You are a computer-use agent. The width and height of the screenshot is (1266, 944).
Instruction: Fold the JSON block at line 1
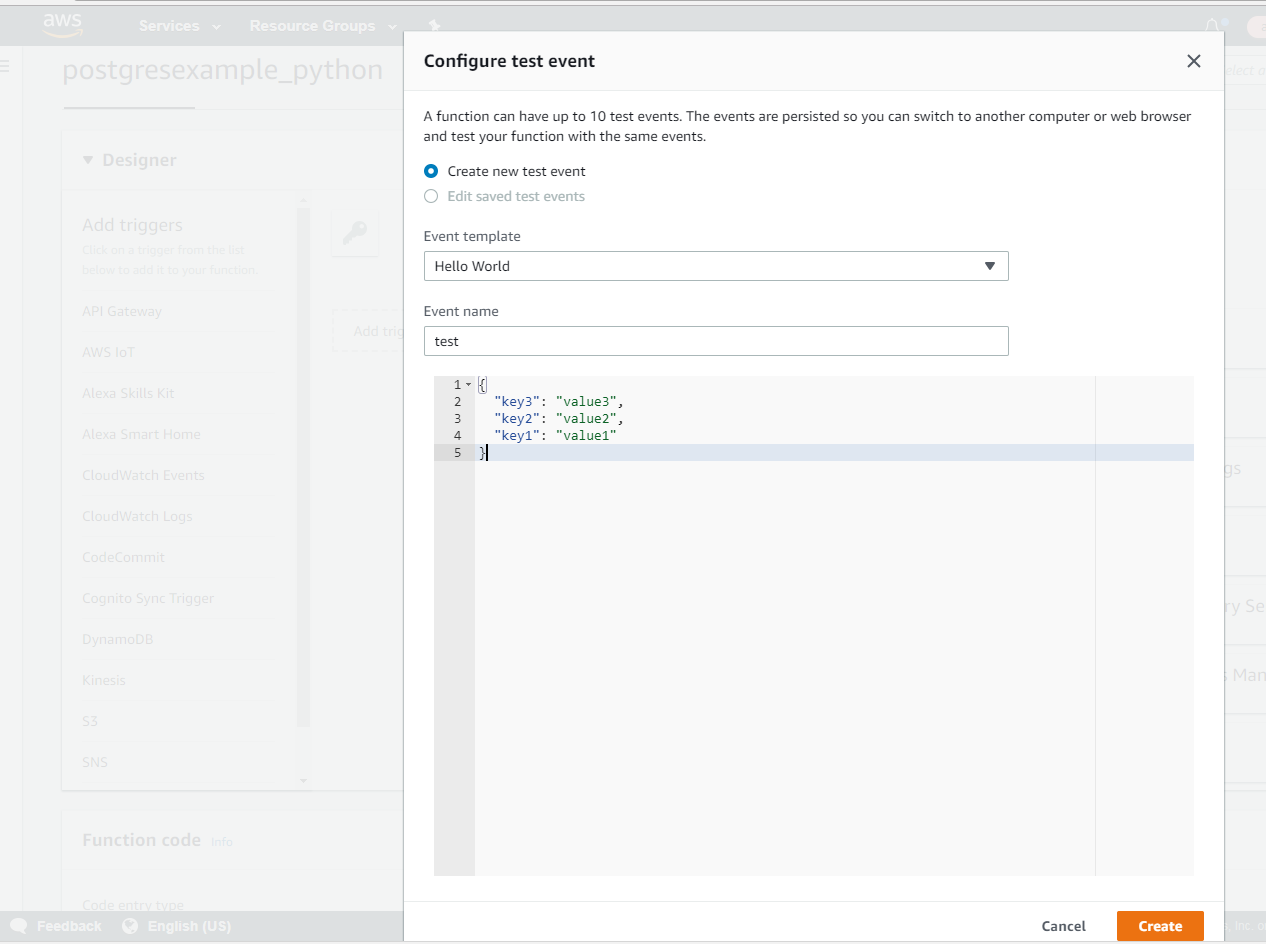click(x=469, y=385)
